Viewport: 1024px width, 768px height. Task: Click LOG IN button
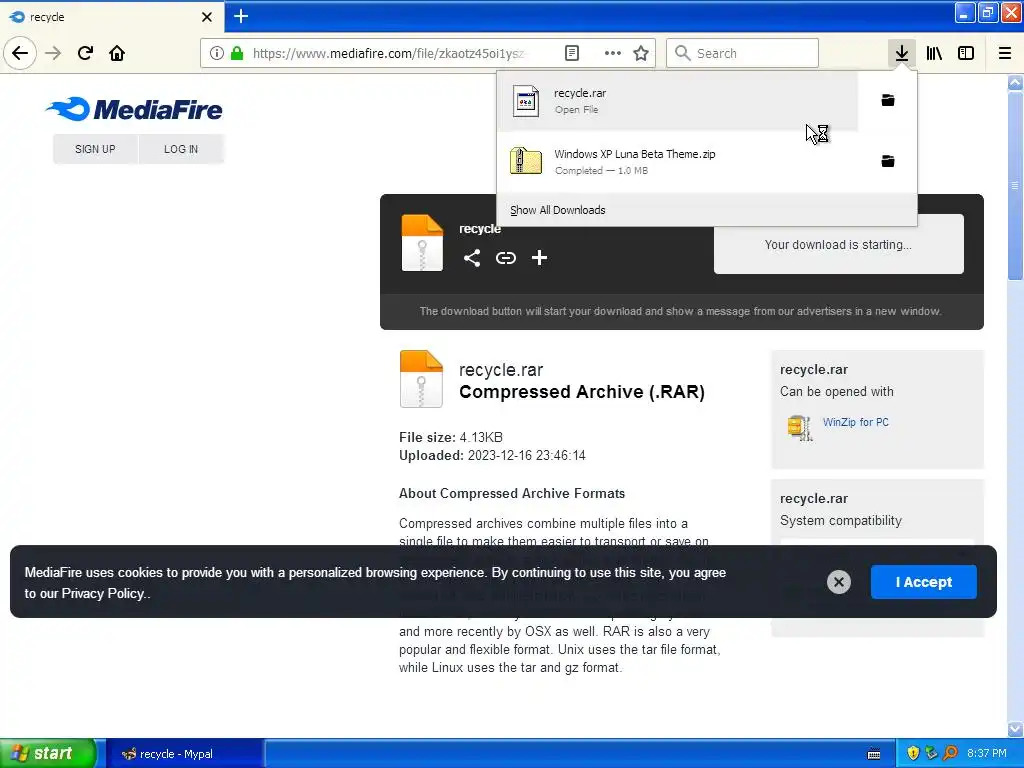click(x=181, y=149)
